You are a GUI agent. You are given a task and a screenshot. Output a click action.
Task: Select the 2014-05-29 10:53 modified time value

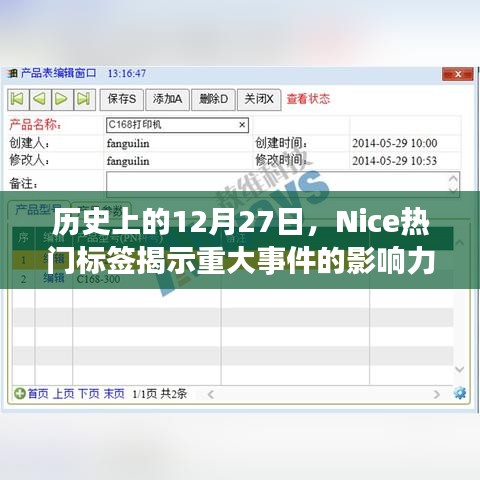(x=395, y=161)
